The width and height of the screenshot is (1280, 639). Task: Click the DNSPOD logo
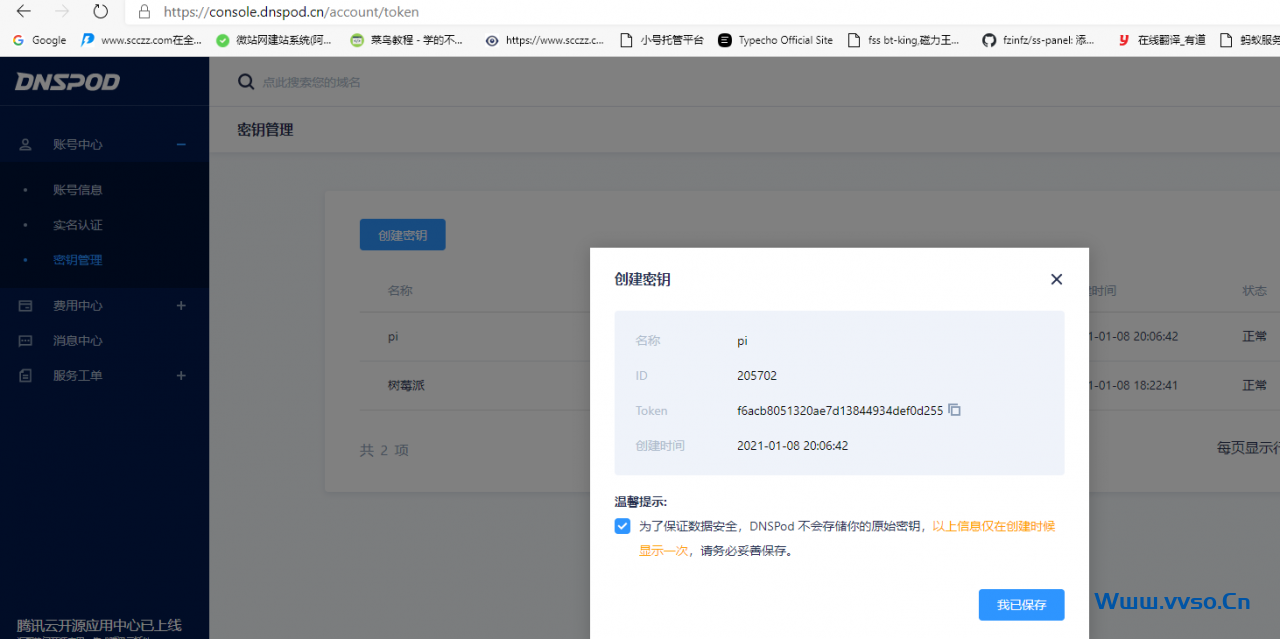pos(67,82)
